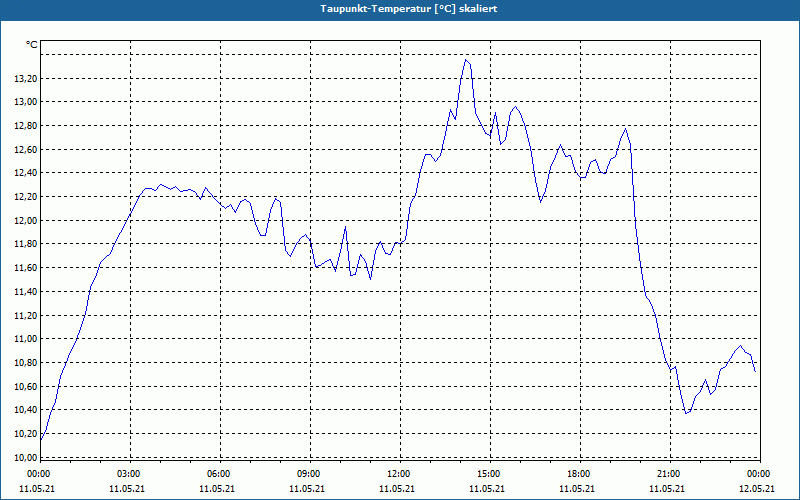Click the 18:00 time label
Viewport: 800px width, 500px height.
[579, 474]
